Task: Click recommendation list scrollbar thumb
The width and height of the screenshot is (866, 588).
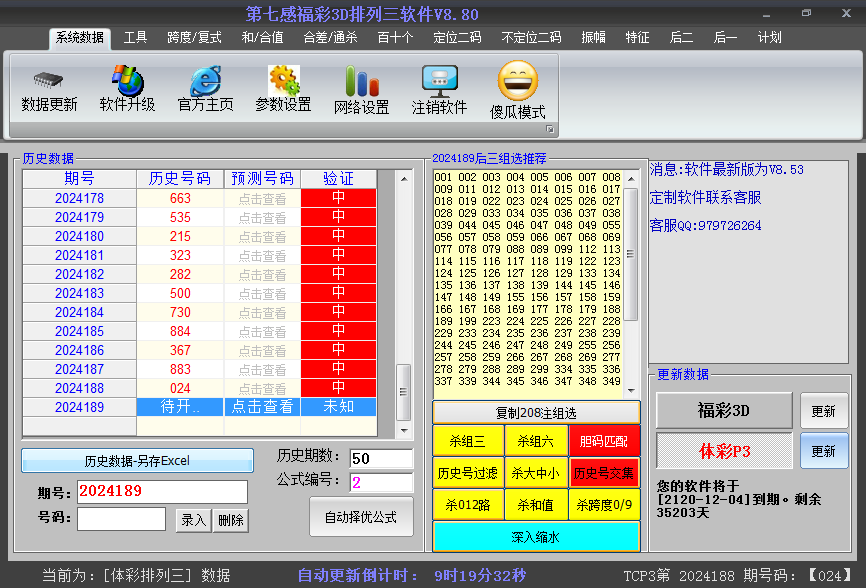Action: (x=631, y=253)
